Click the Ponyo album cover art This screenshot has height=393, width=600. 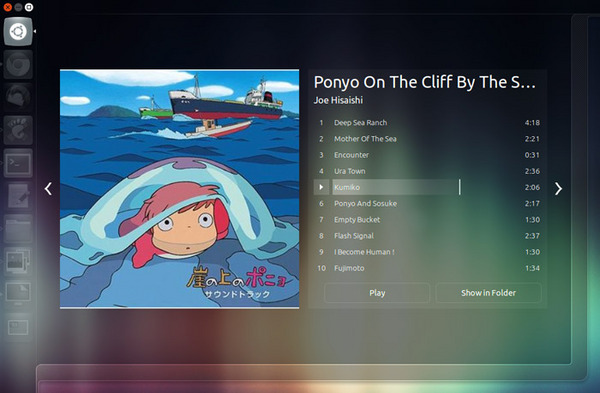click(179, 189)
